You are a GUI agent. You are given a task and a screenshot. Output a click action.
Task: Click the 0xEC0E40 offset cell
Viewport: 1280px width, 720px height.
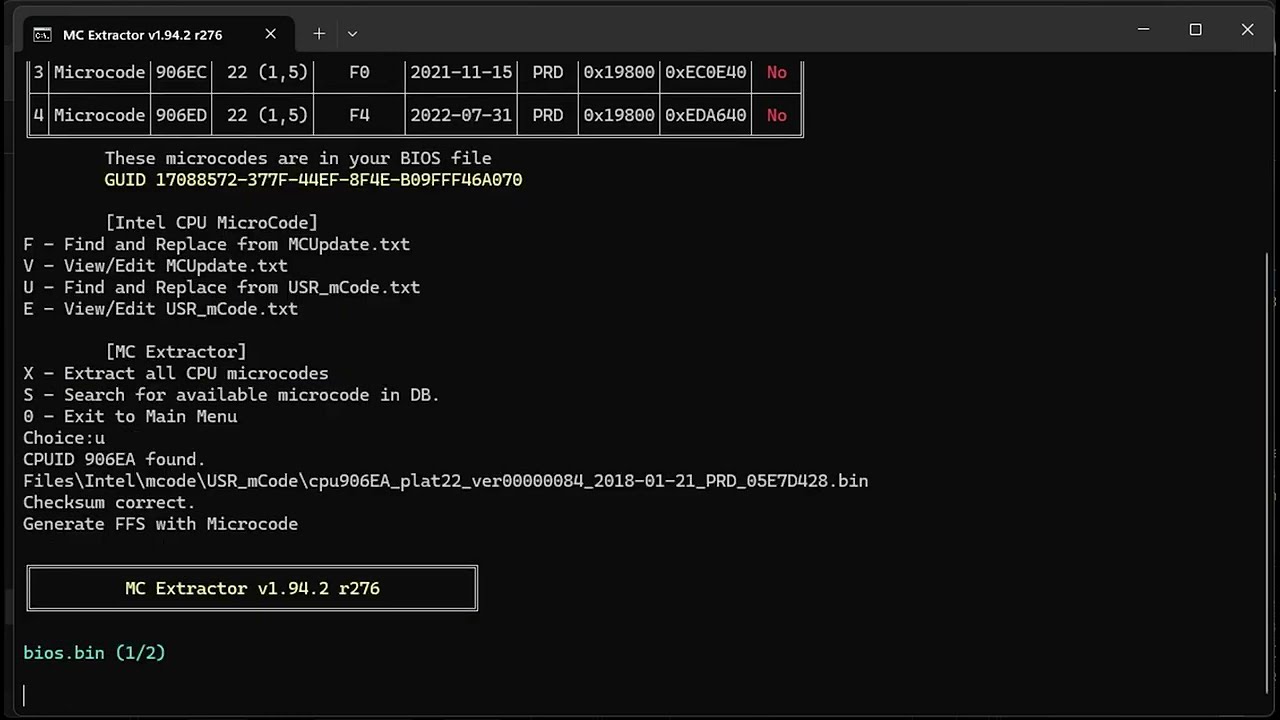click(706, 72)
